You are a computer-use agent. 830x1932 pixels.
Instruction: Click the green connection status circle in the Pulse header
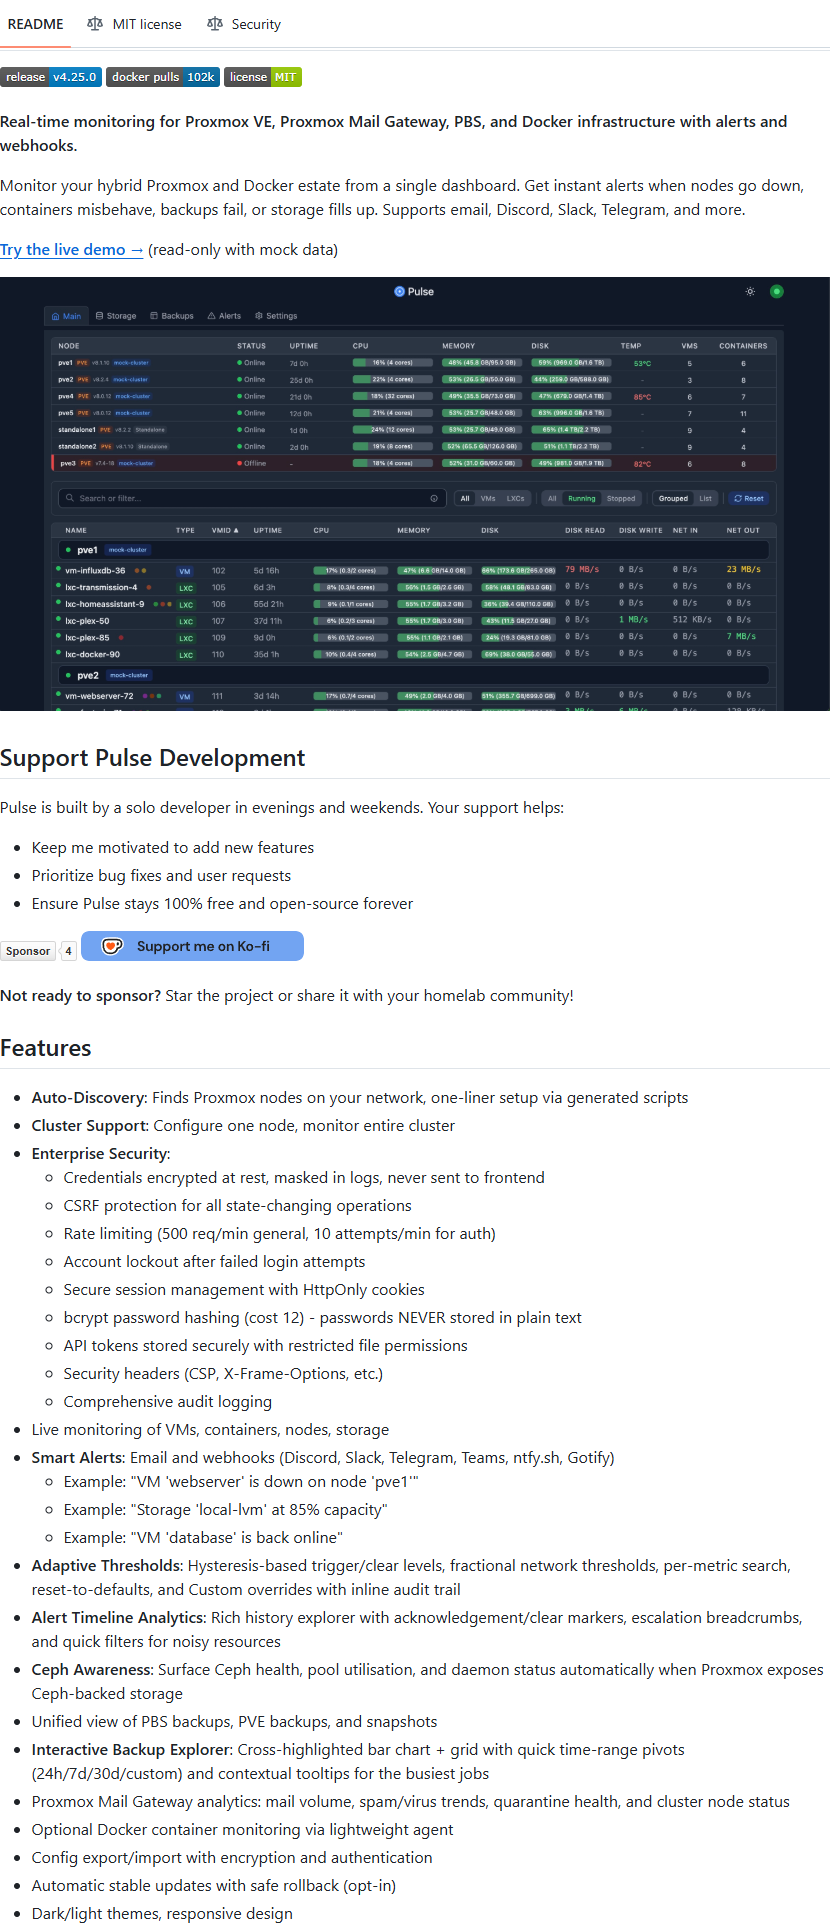point(777,292)
